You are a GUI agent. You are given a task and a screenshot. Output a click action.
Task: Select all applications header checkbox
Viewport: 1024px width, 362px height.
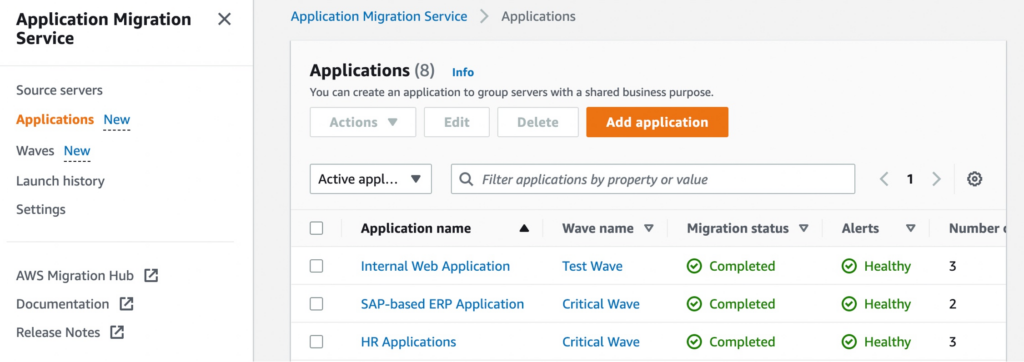tap(317, 228)
